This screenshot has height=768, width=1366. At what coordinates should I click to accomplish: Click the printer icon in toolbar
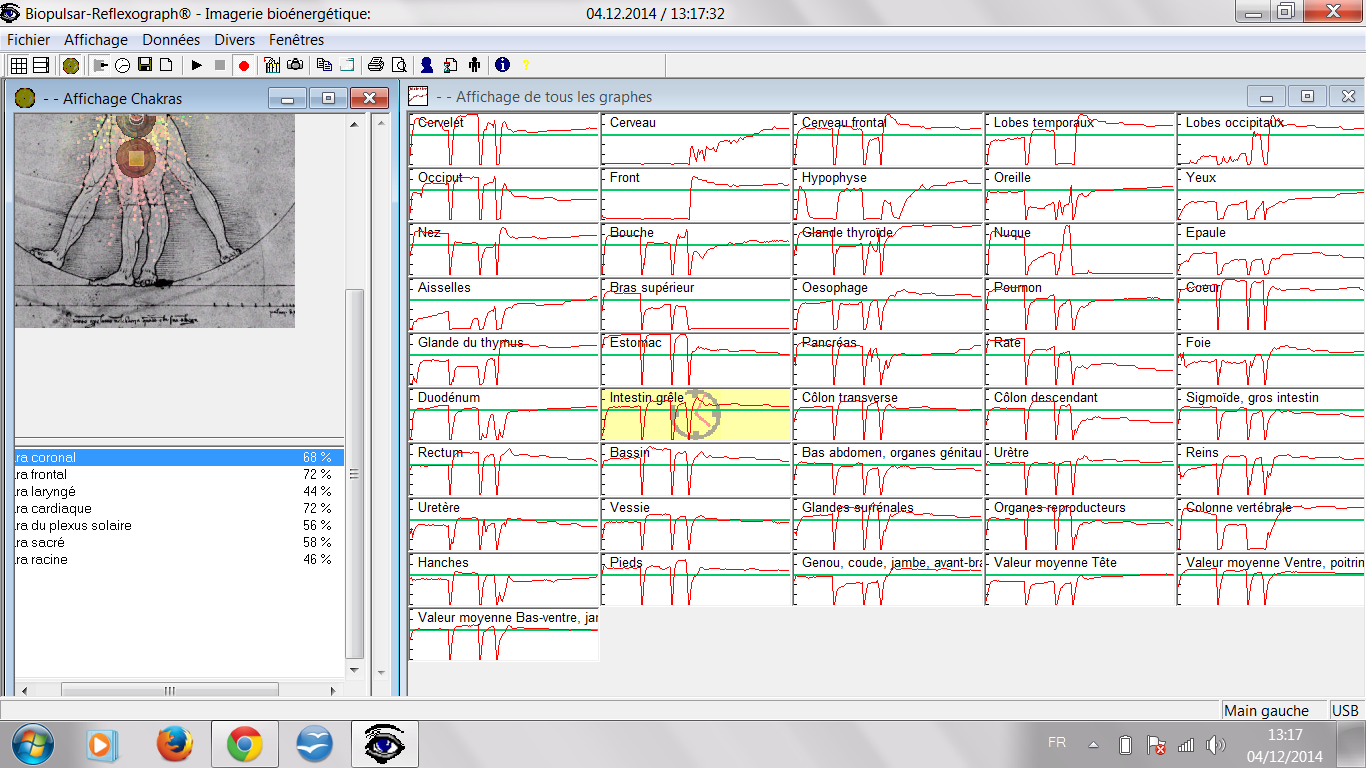point(376,65)
